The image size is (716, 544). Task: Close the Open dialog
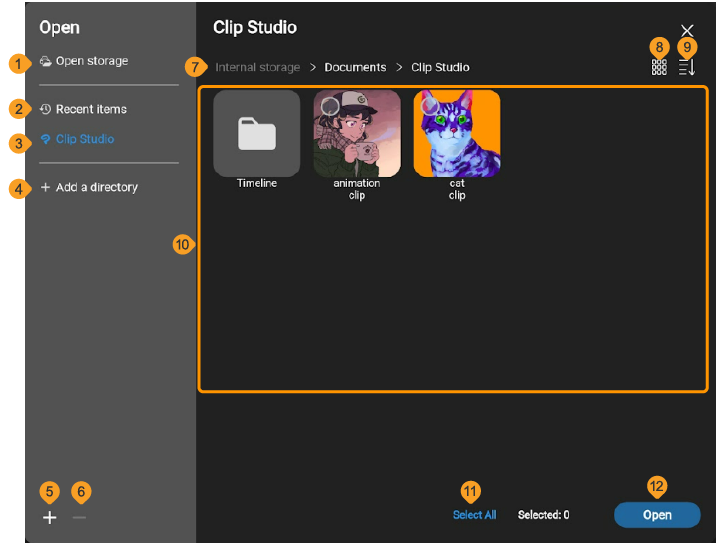(687, 31)
